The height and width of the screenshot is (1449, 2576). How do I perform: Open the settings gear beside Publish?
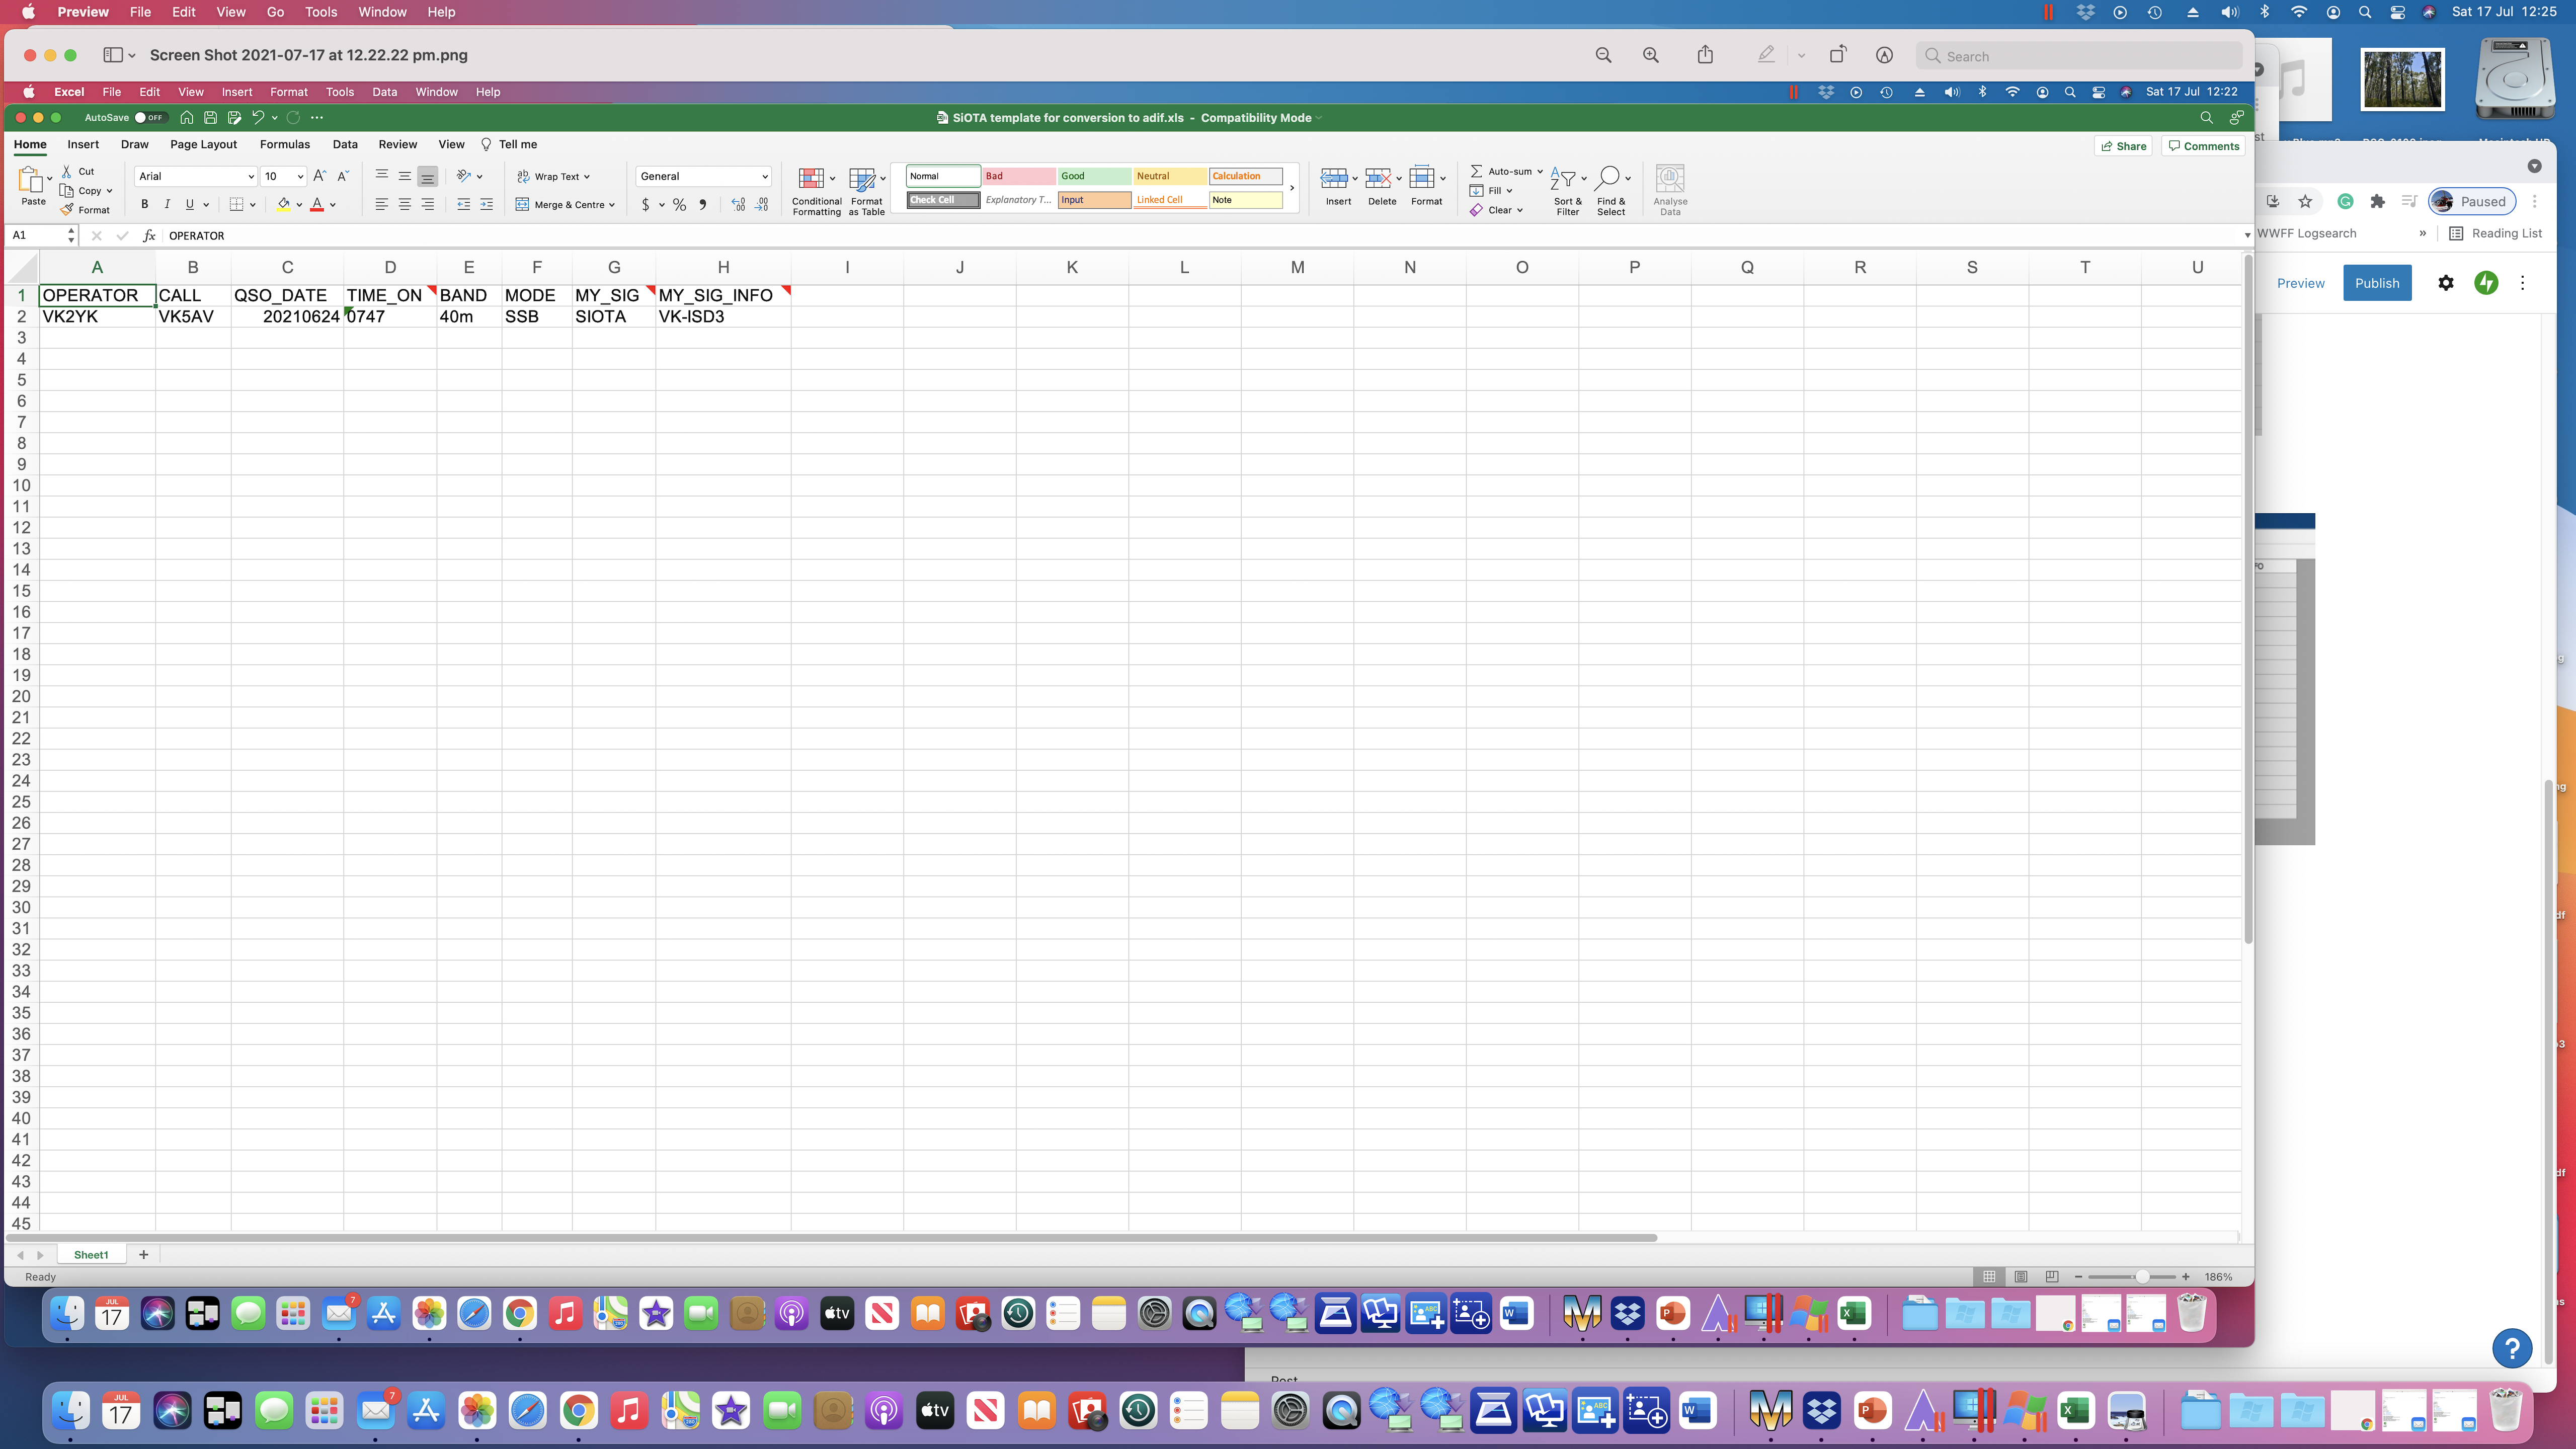click(x=2445, y=283)
